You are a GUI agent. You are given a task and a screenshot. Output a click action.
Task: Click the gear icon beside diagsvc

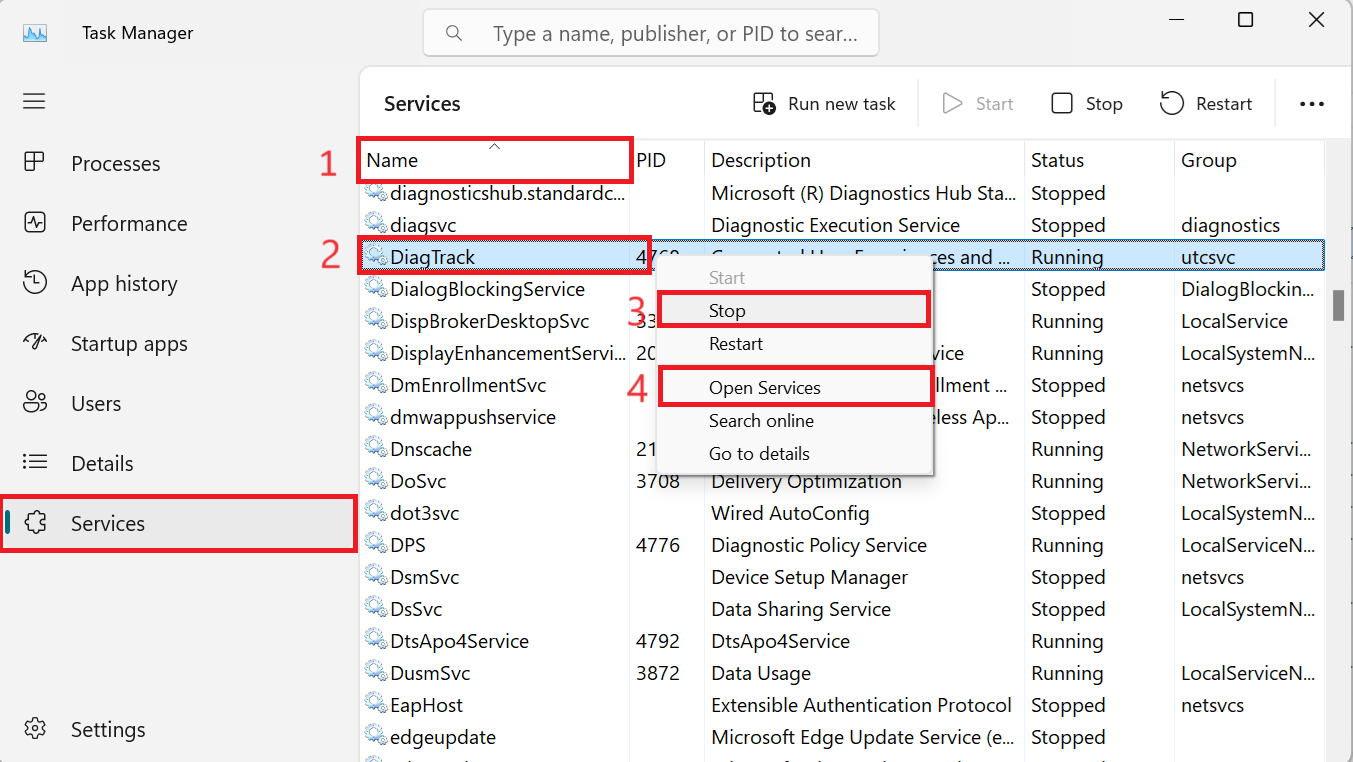point(375,225)
